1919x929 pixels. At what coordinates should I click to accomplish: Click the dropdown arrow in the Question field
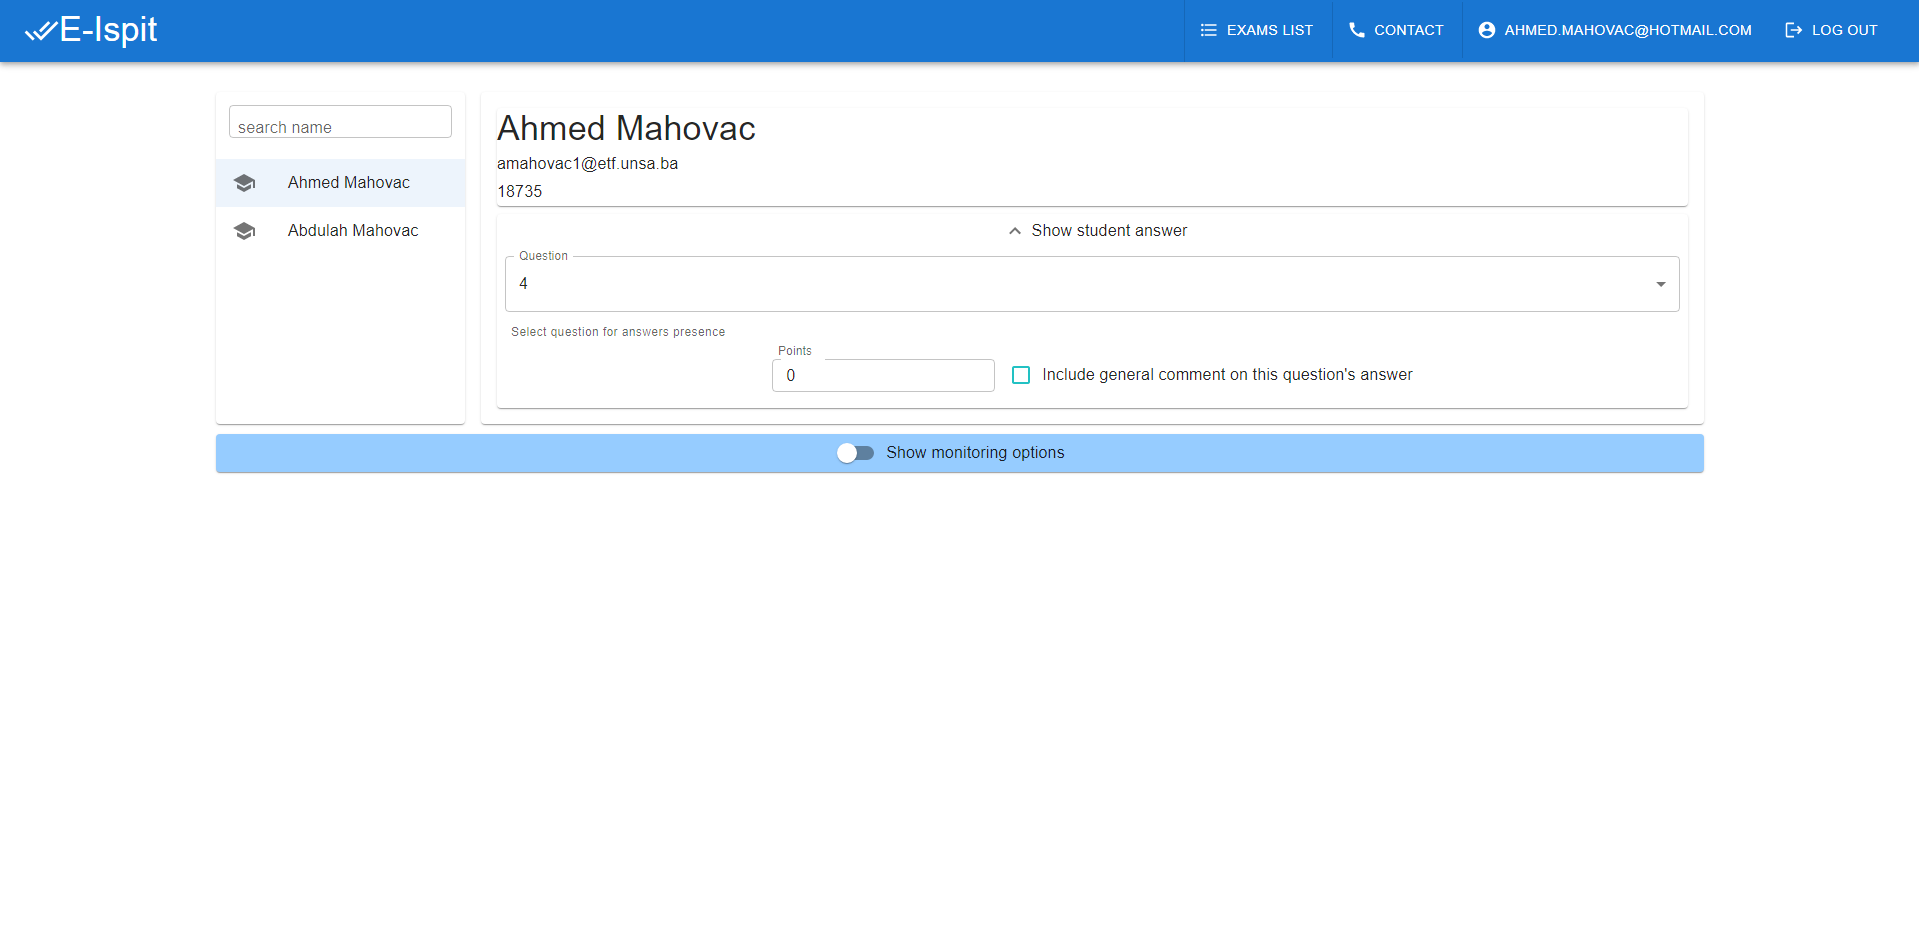[x=1660, y=283]
